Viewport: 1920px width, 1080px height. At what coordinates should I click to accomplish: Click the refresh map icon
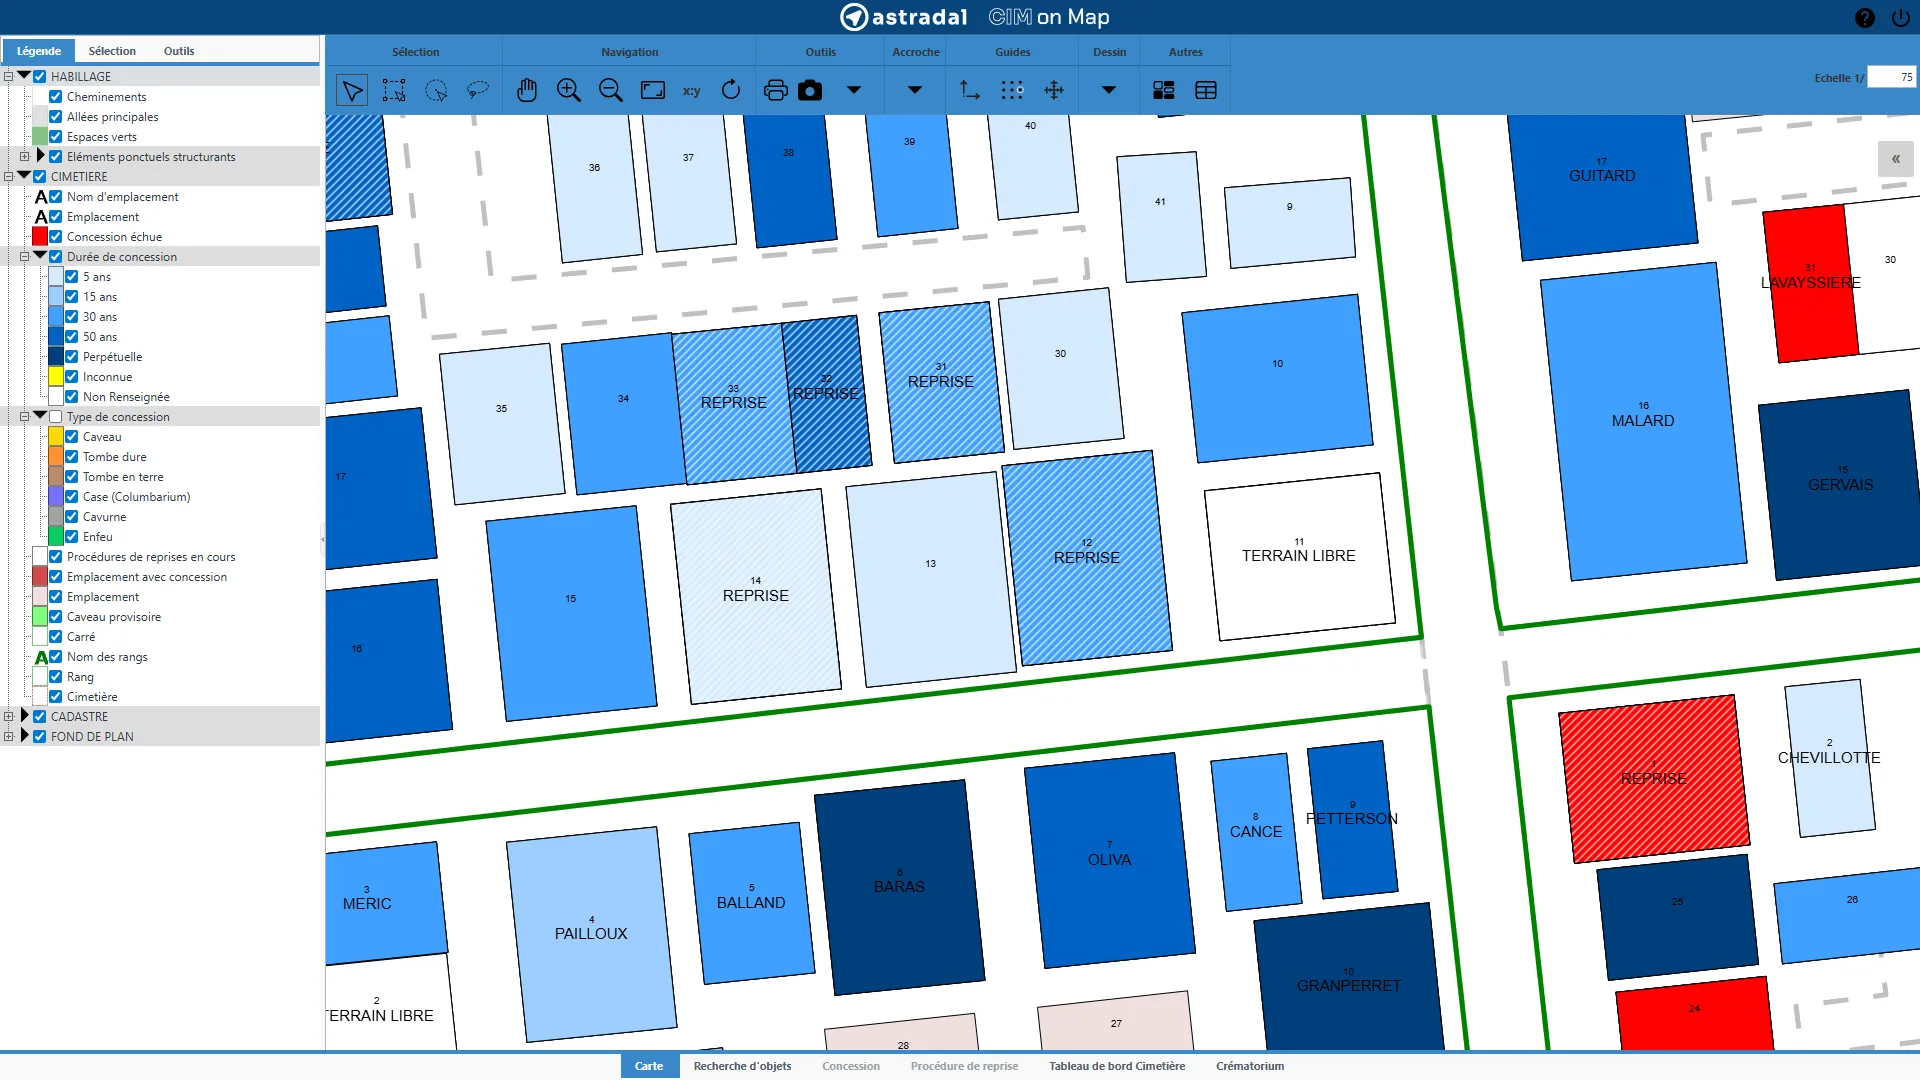731,91
